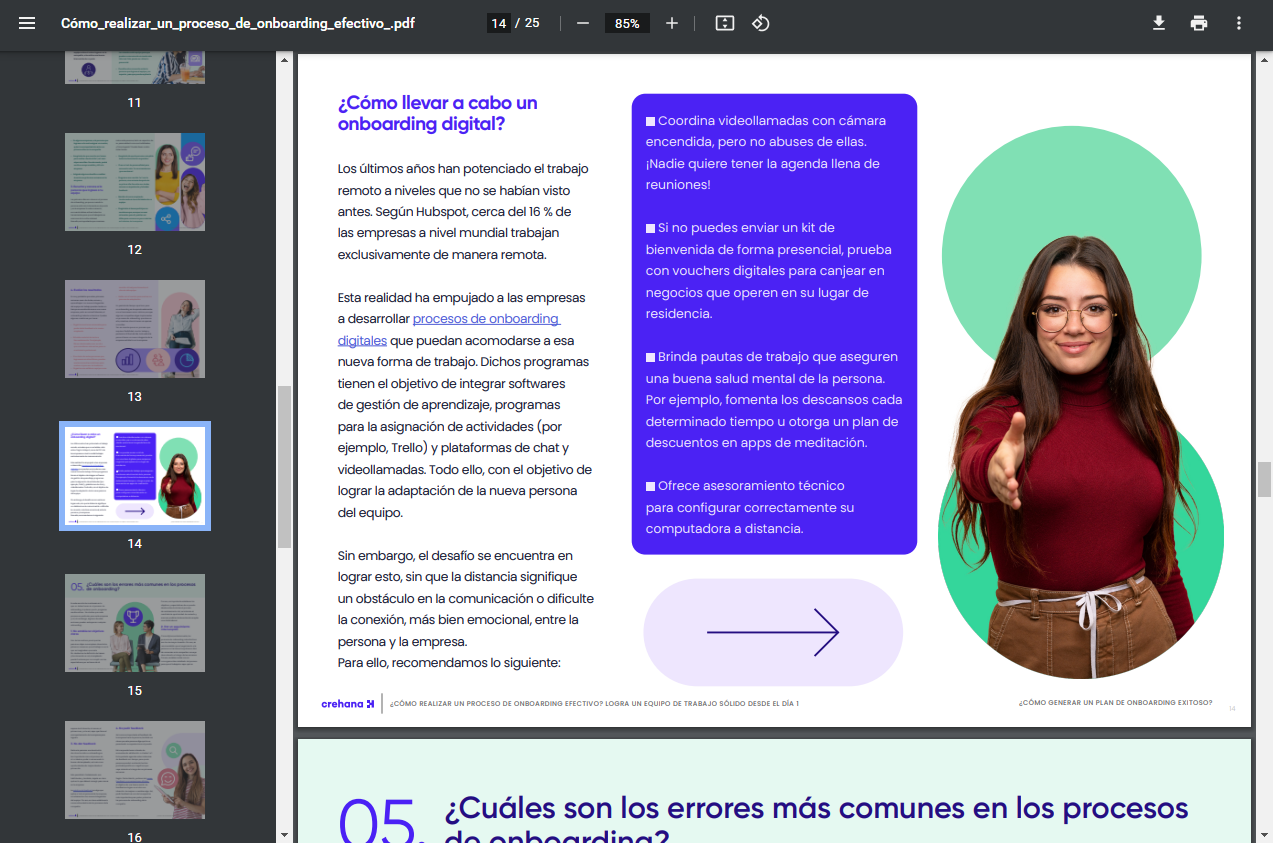Click the page number input field
Viewport: 1273px width, 843px height.
click(x=497, y=22)
